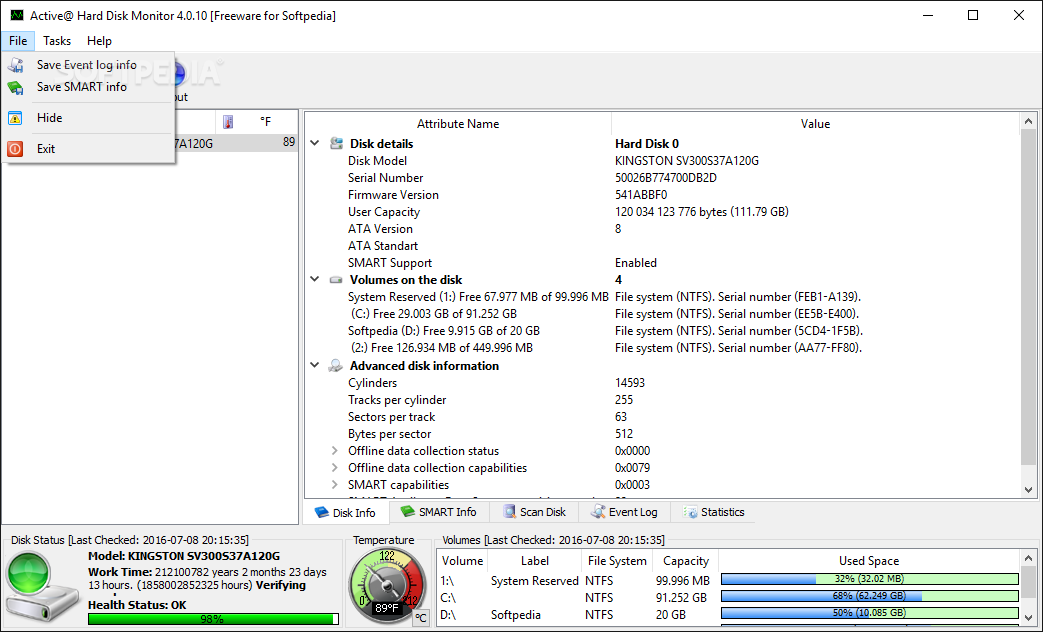1043x632 pixels.
Task: Select the System Reserved (1:) volume row
Action: [662, 297]
